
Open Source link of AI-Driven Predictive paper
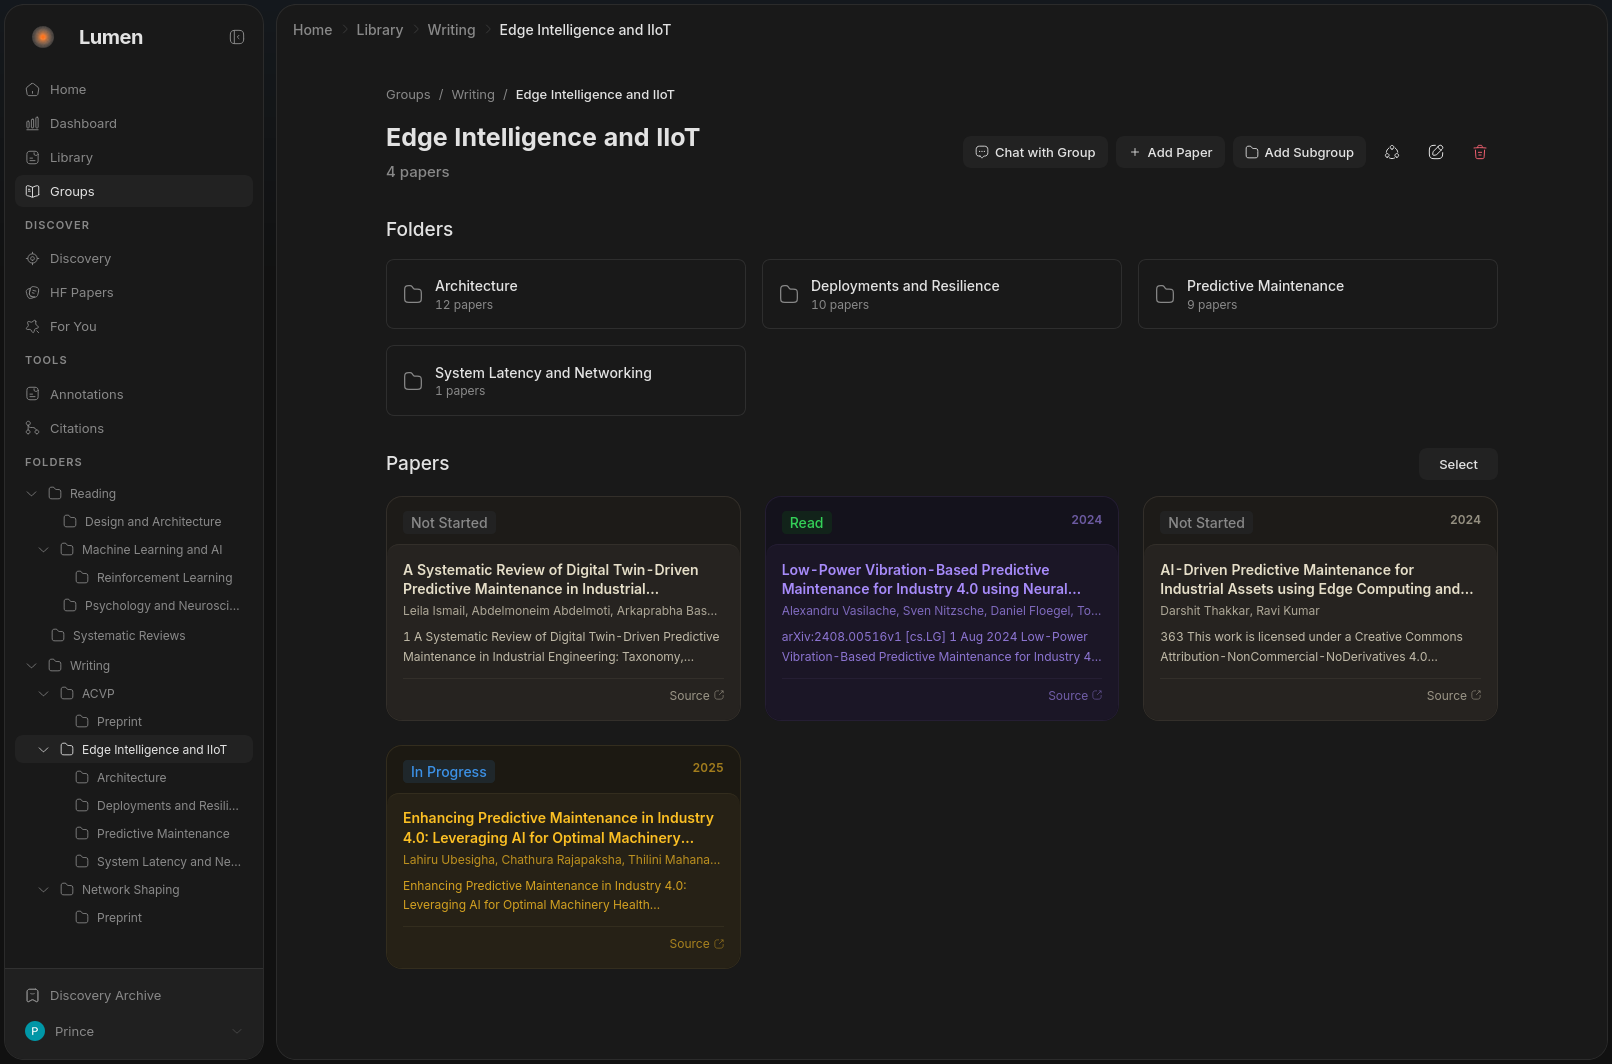click(x=1454, y=696)
